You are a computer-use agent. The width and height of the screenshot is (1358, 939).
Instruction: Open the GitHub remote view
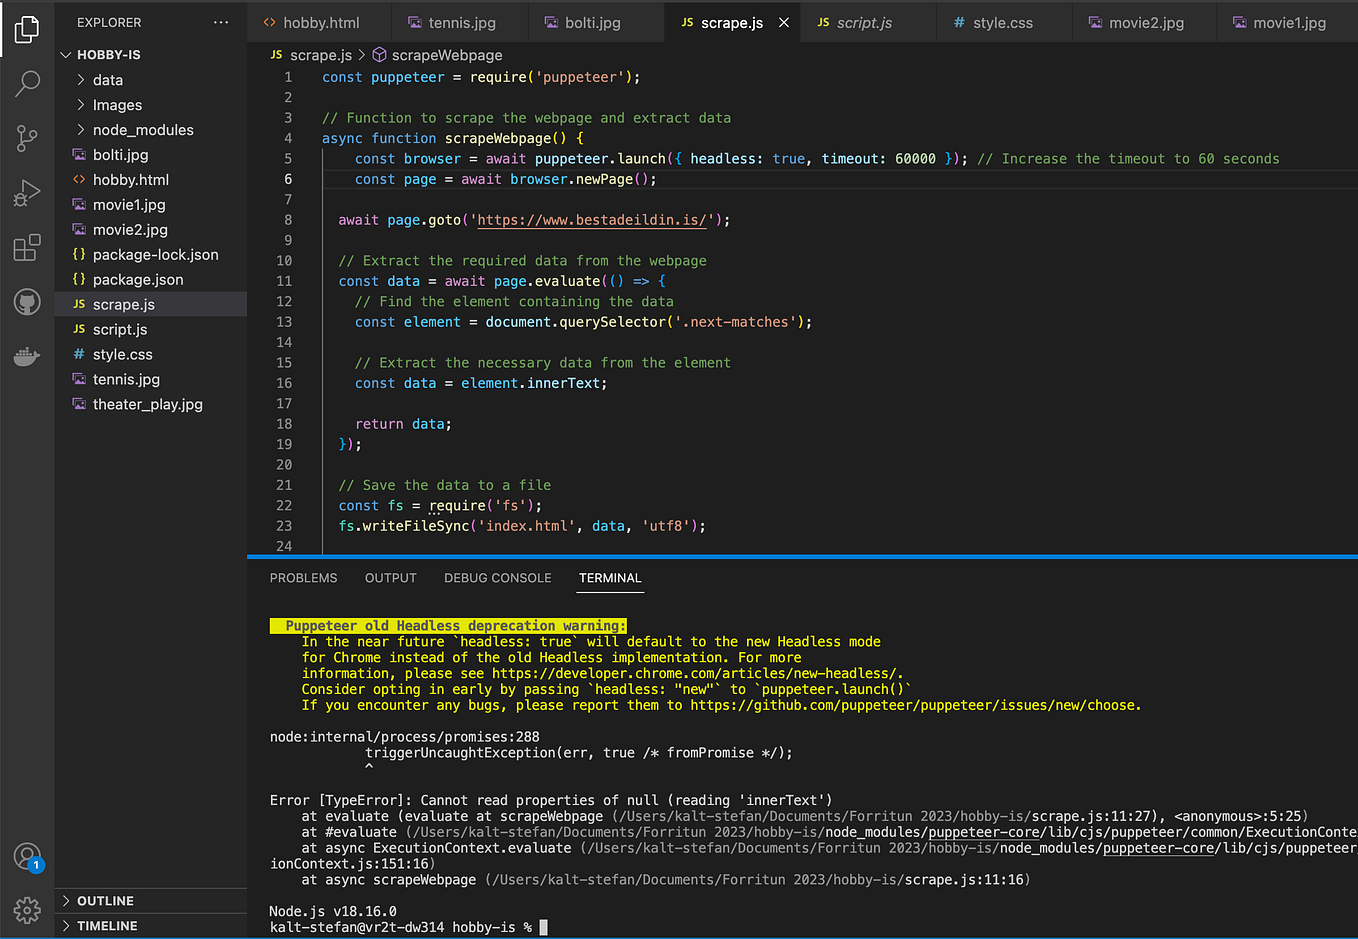[27, 301]
